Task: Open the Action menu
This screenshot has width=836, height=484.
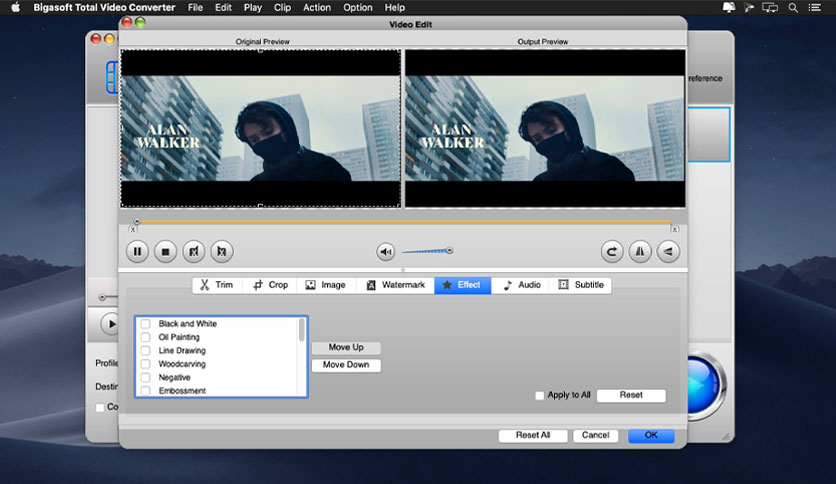Action: (317, 7)
